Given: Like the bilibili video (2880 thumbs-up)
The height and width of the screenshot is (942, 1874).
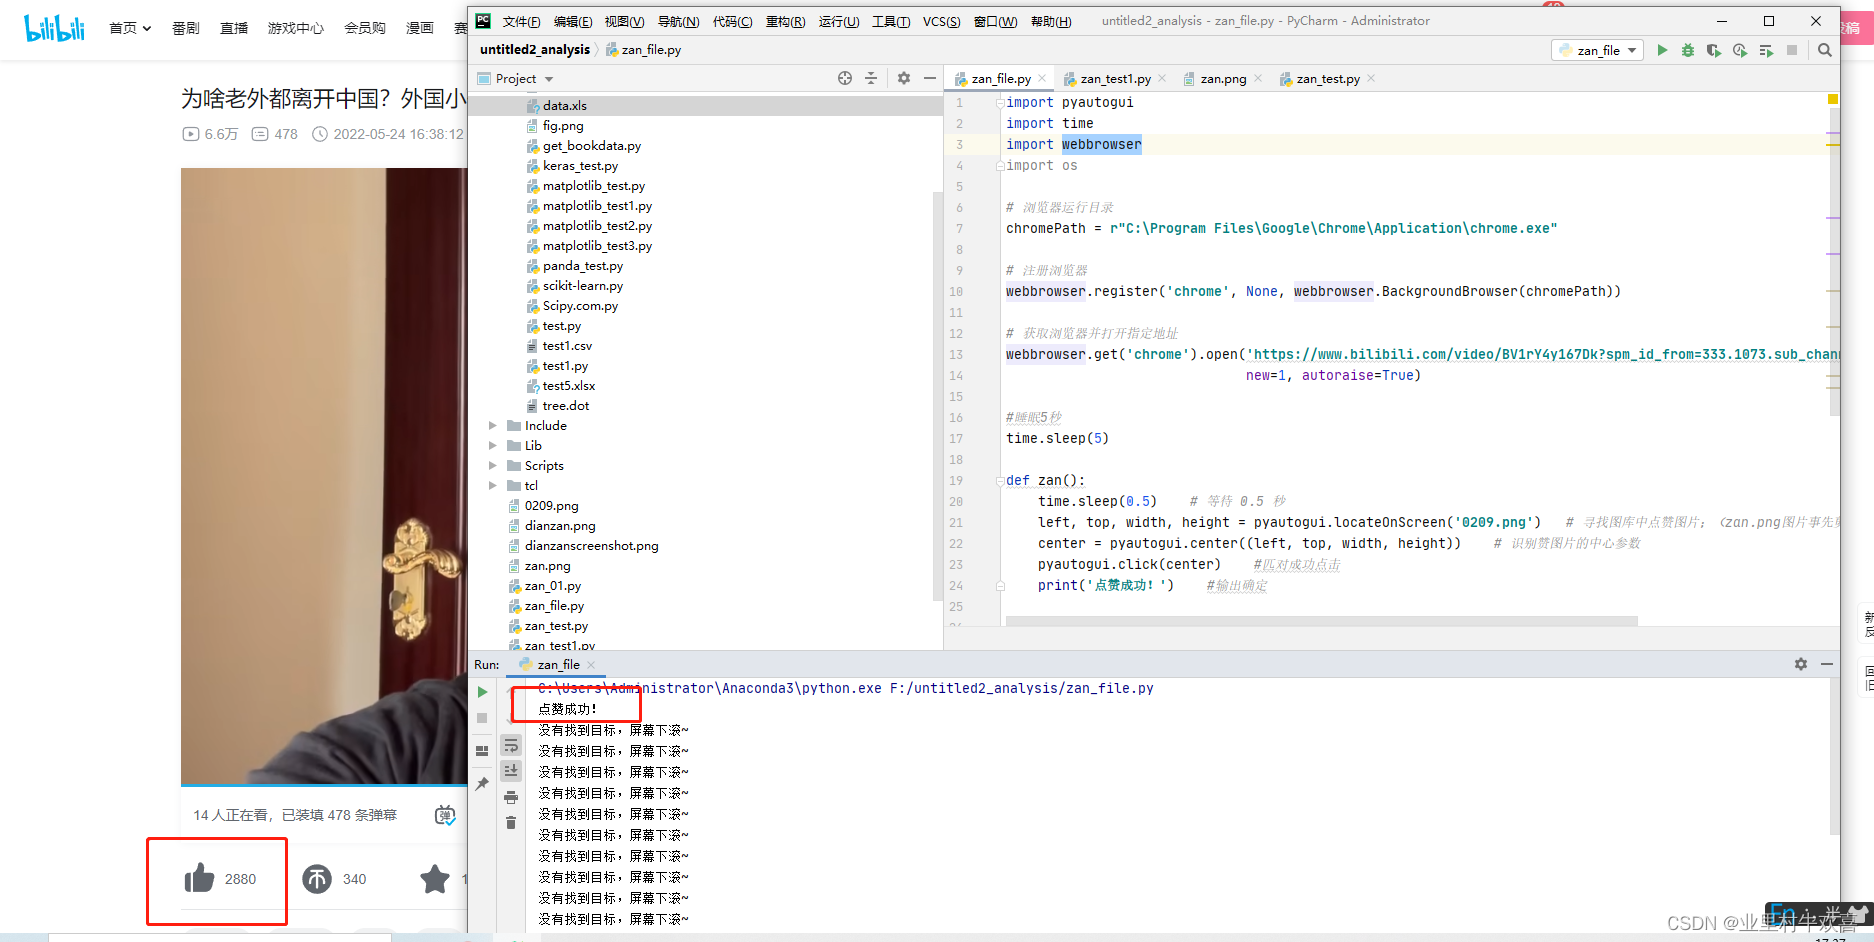Looking at the screenshot, I should pyautogui.click(x=200, y=878).
